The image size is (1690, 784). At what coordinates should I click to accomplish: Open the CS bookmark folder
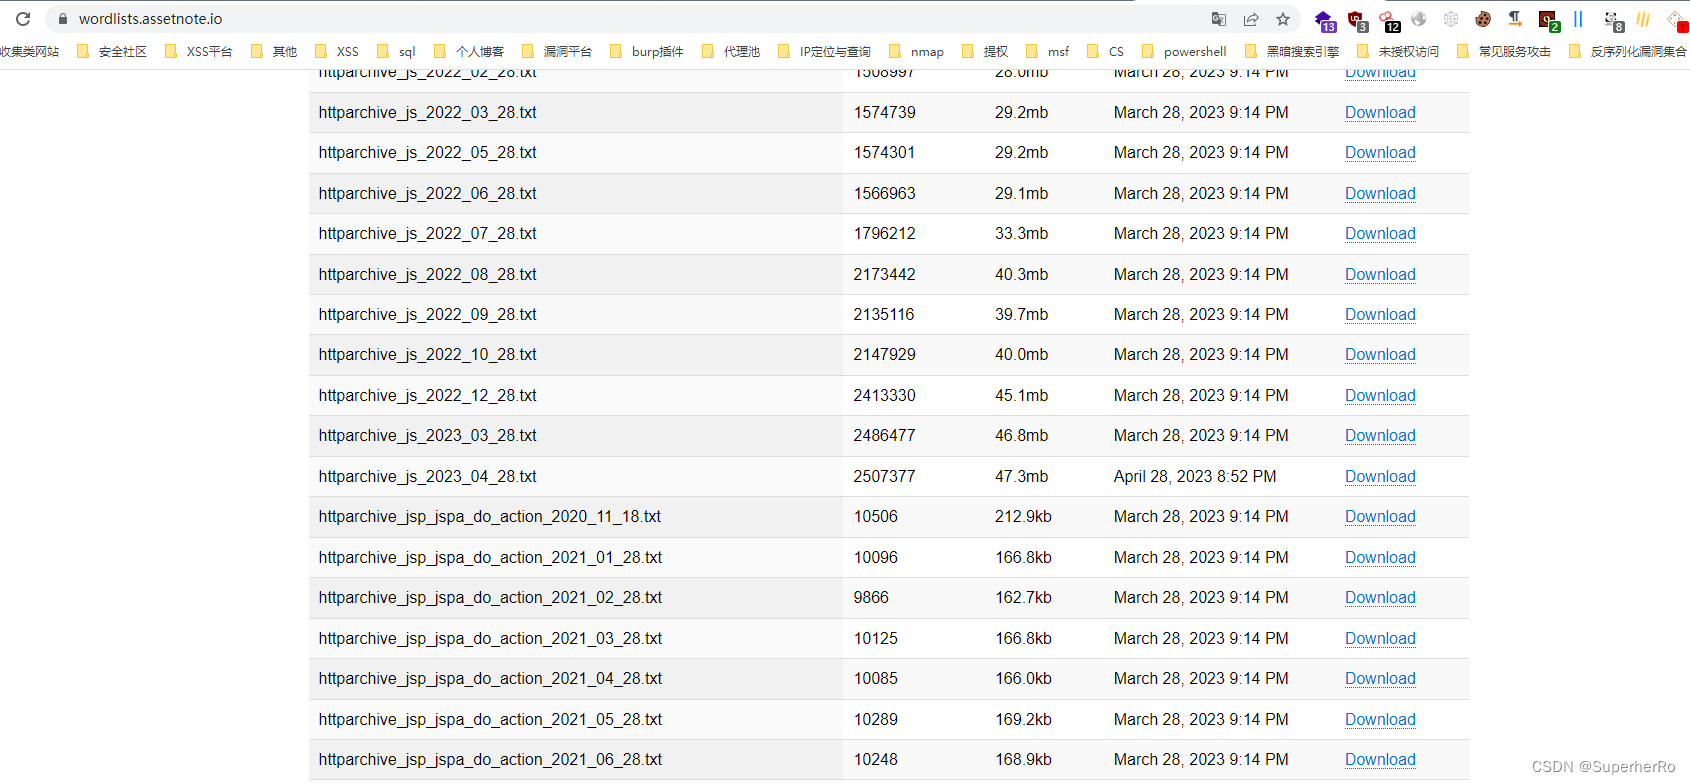tap(1106, 51)
